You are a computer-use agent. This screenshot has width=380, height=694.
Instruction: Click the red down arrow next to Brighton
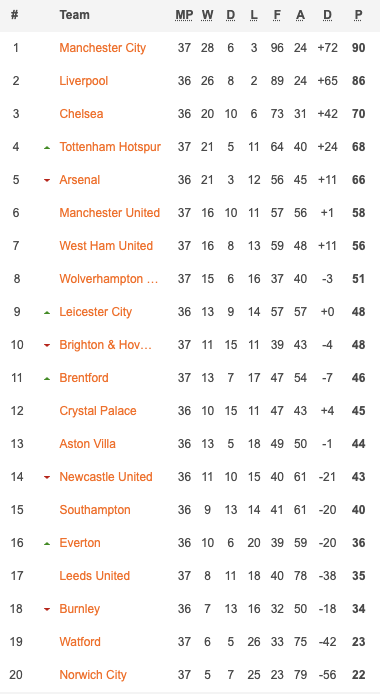(47, 346)
